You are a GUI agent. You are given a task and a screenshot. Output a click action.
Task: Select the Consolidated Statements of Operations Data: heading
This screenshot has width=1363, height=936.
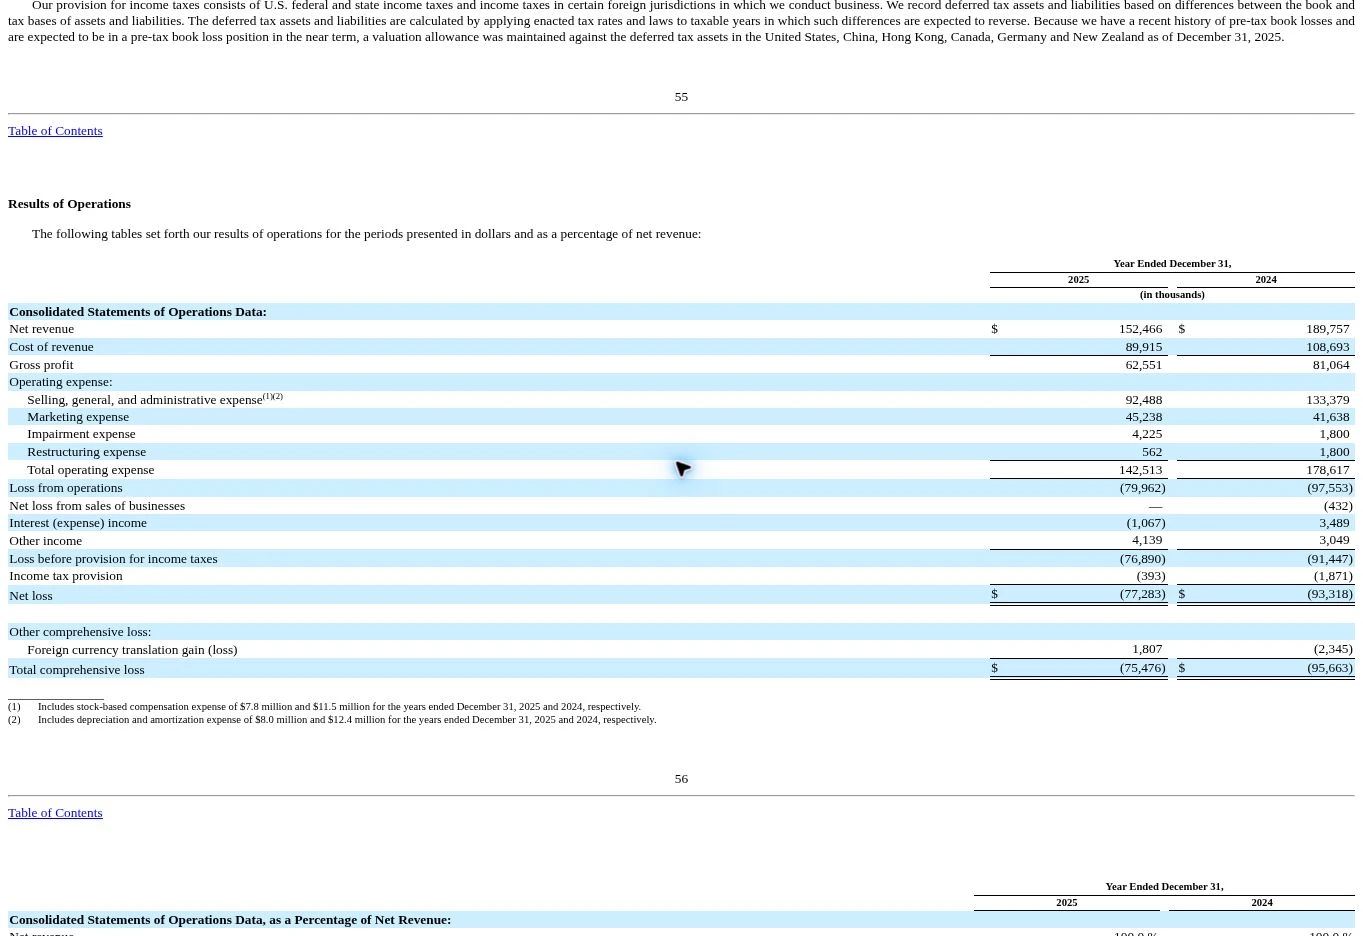(138, 312)
